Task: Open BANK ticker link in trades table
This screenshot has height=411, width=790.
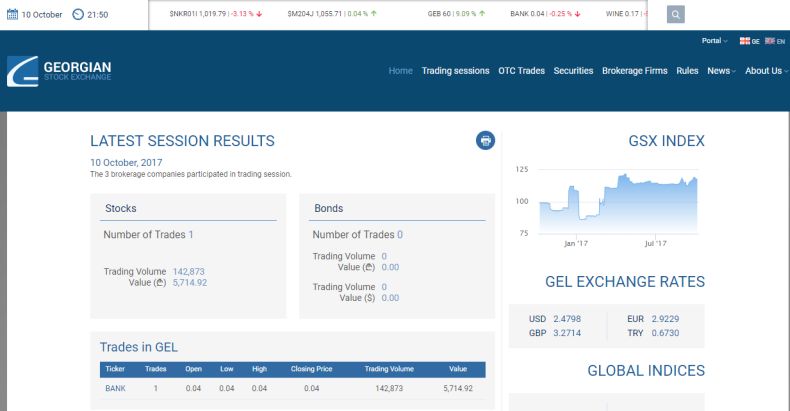Action: point(115,388)
